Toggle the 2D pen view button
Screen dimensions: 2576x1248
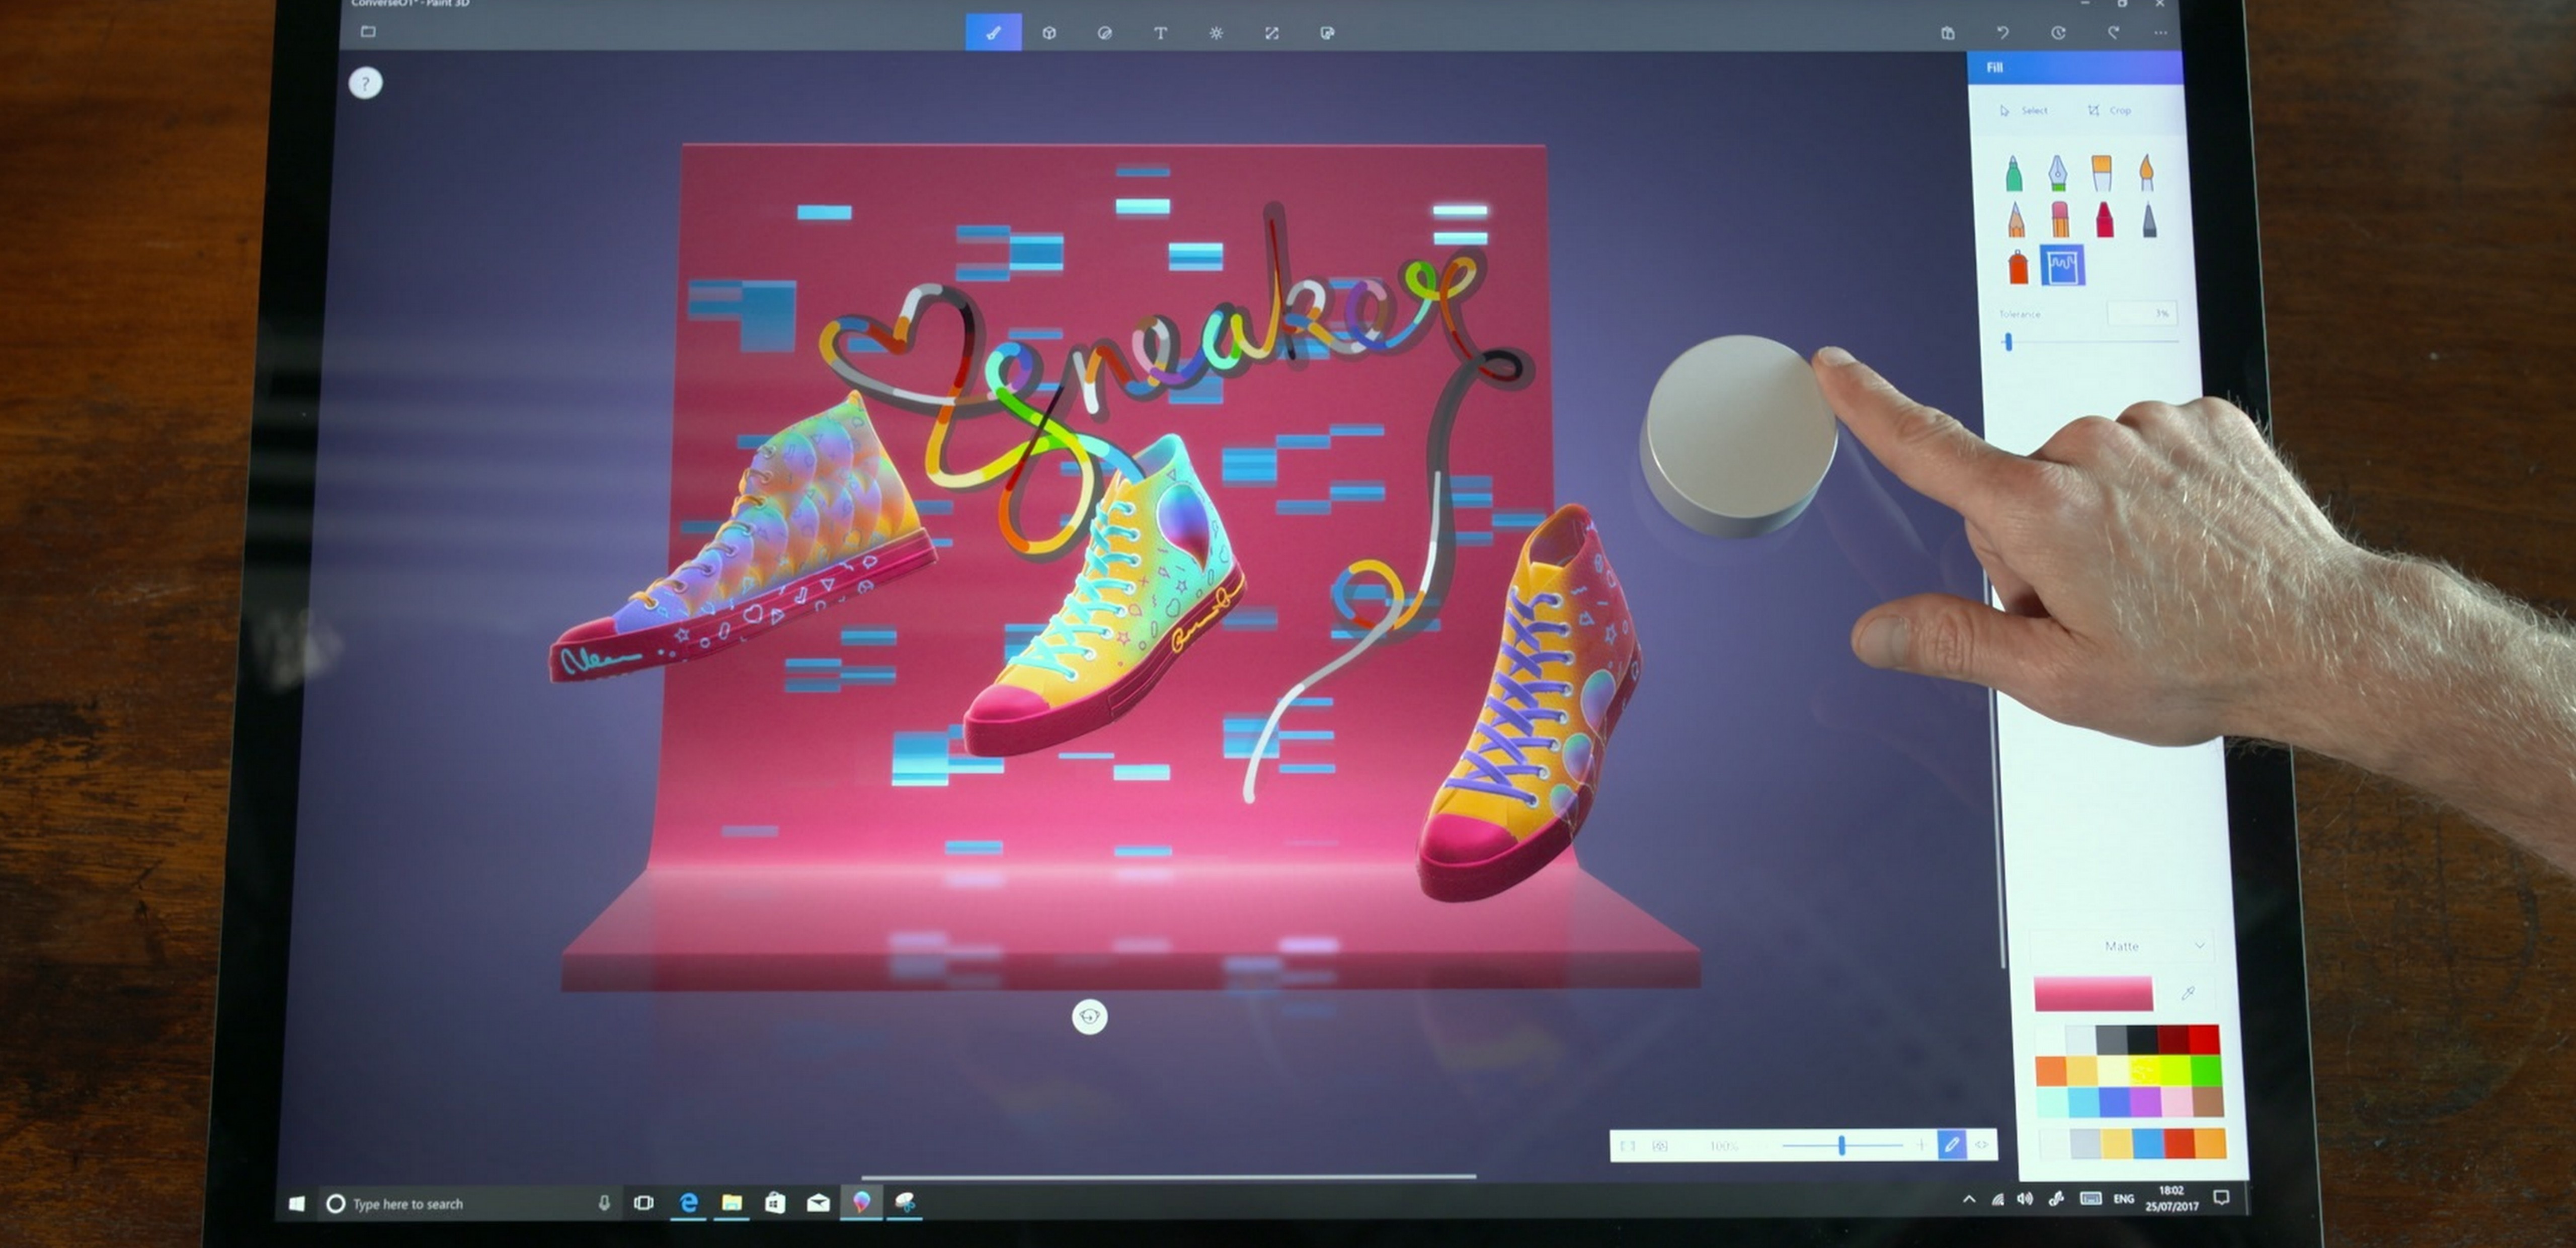coord(1951,1145)
